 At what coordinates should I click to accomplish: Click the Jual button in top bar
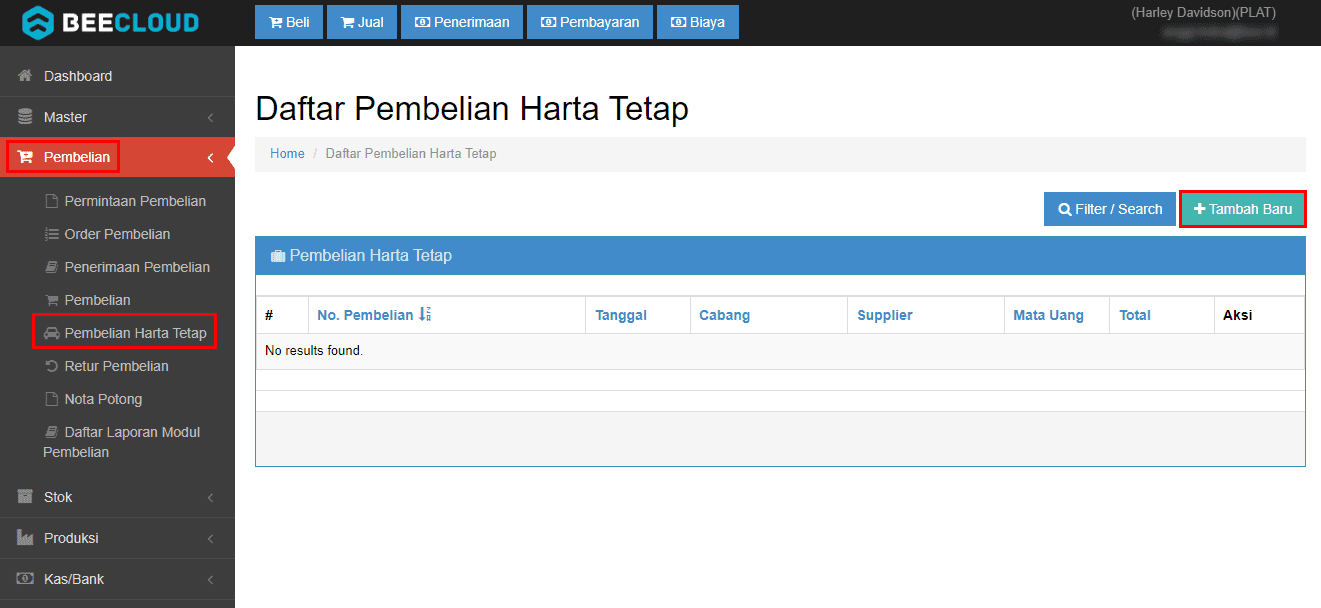coord(362,22)
